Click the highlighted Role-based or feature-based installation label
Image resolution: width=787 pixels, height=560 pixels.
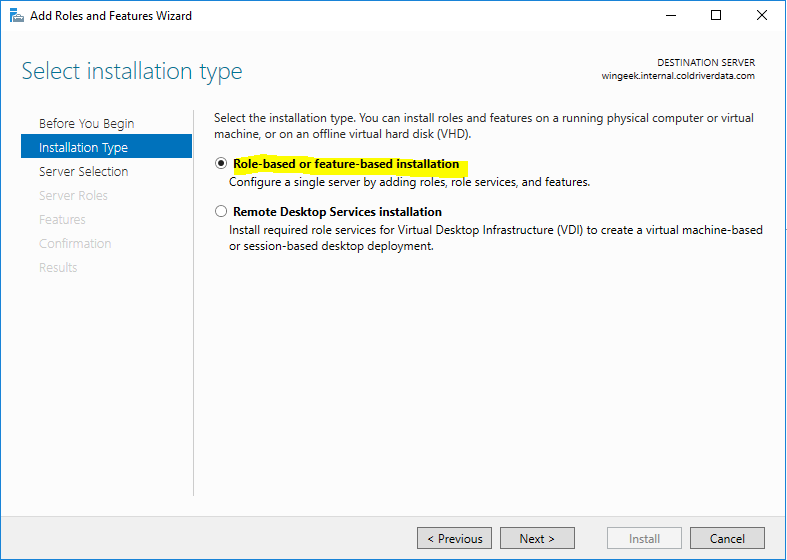coord(346,164)
